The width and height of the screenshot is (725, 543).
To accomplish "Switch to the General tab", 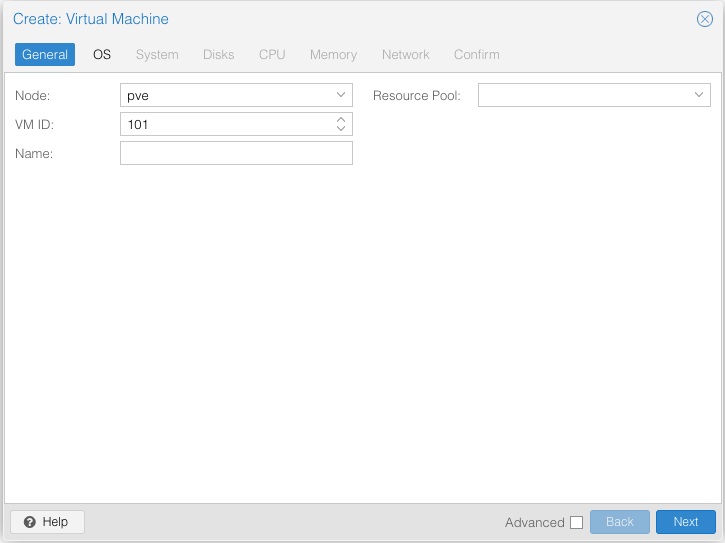I will tap(45, 55).
